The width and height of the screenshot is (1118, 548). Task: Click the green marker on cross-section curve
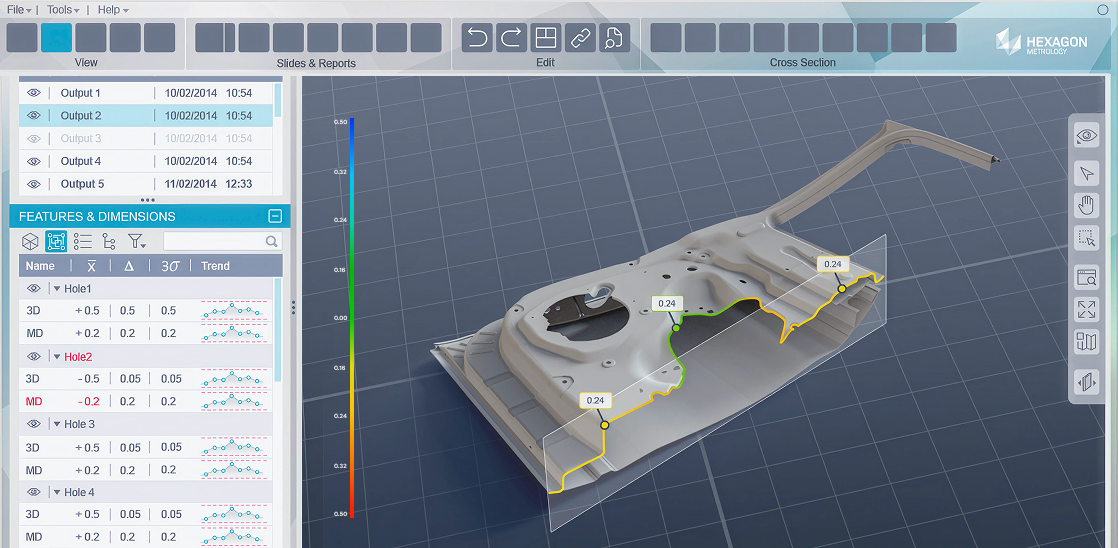click(676, 329)
